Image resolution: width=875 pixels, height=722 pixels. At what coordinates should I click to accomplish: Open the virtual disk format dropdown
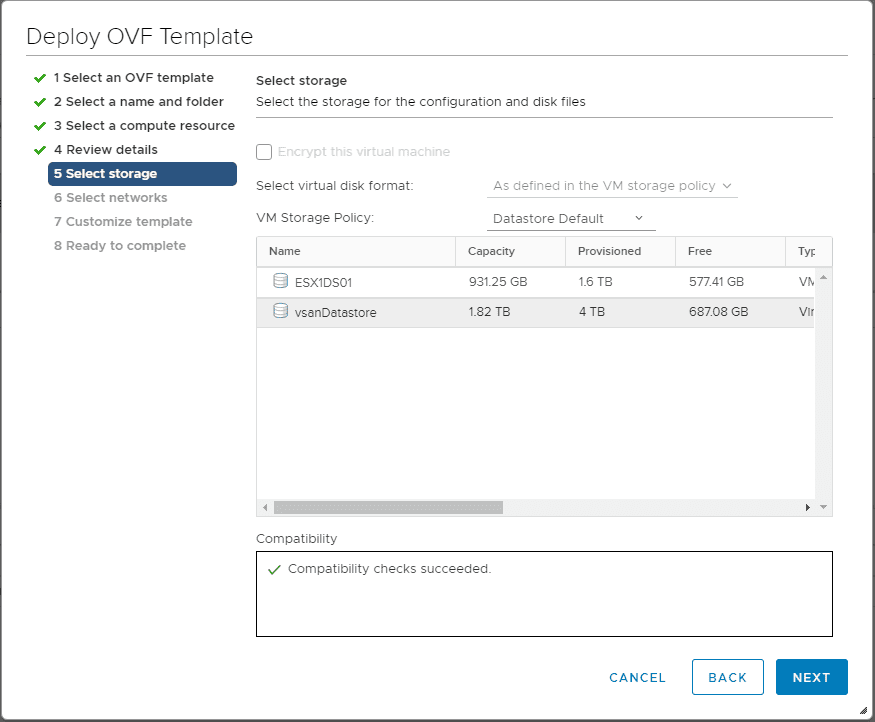pyautogui.click(x=613, y=186)
